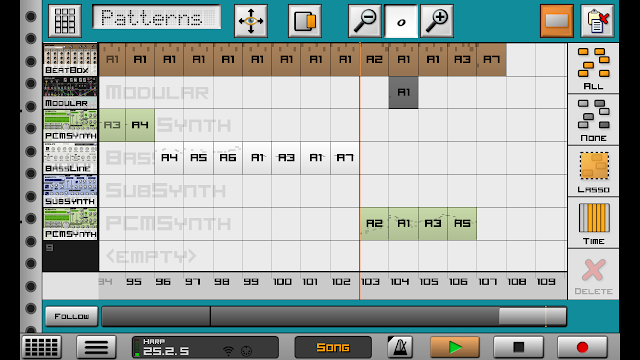Stop playback with the Stop button
This screenshot has height=360, width=640.
(518, 347)
